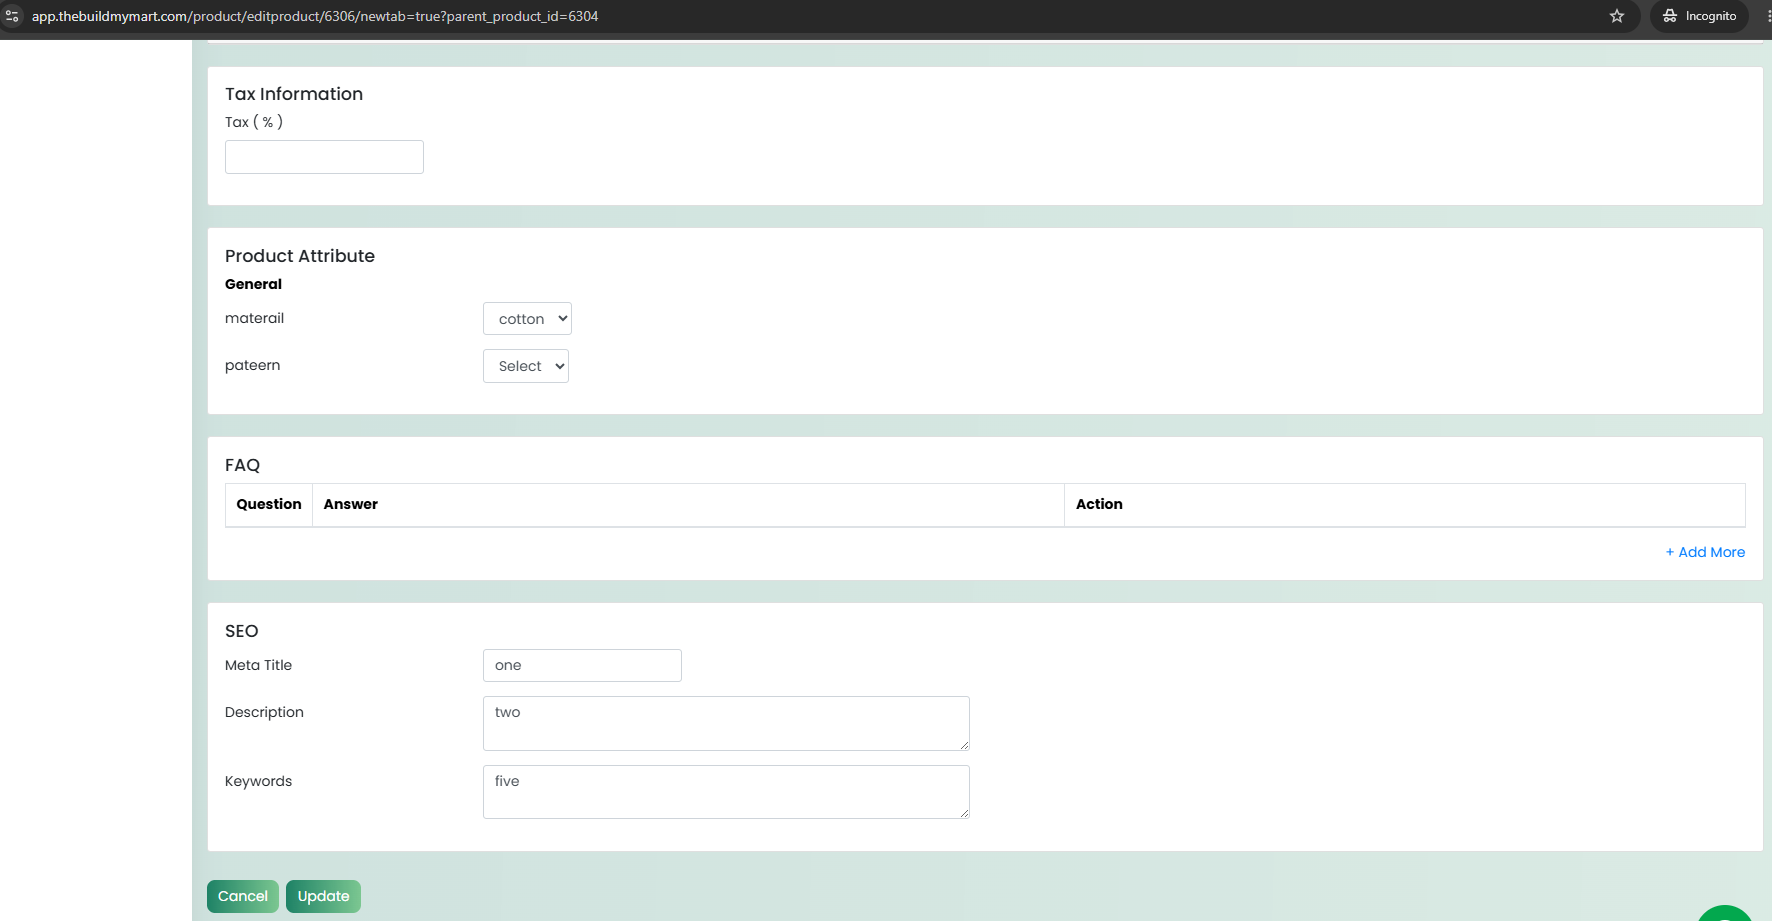This screenshot has width=1772, height=921.
Task: Click the Keywords textarea containing five
Action: point(726,792)
